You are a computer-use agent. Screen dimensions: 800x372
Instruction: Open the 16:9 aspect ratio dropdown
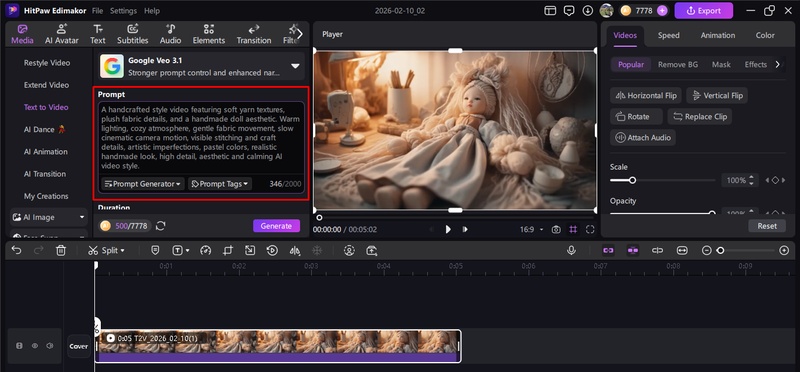[531, 230]
